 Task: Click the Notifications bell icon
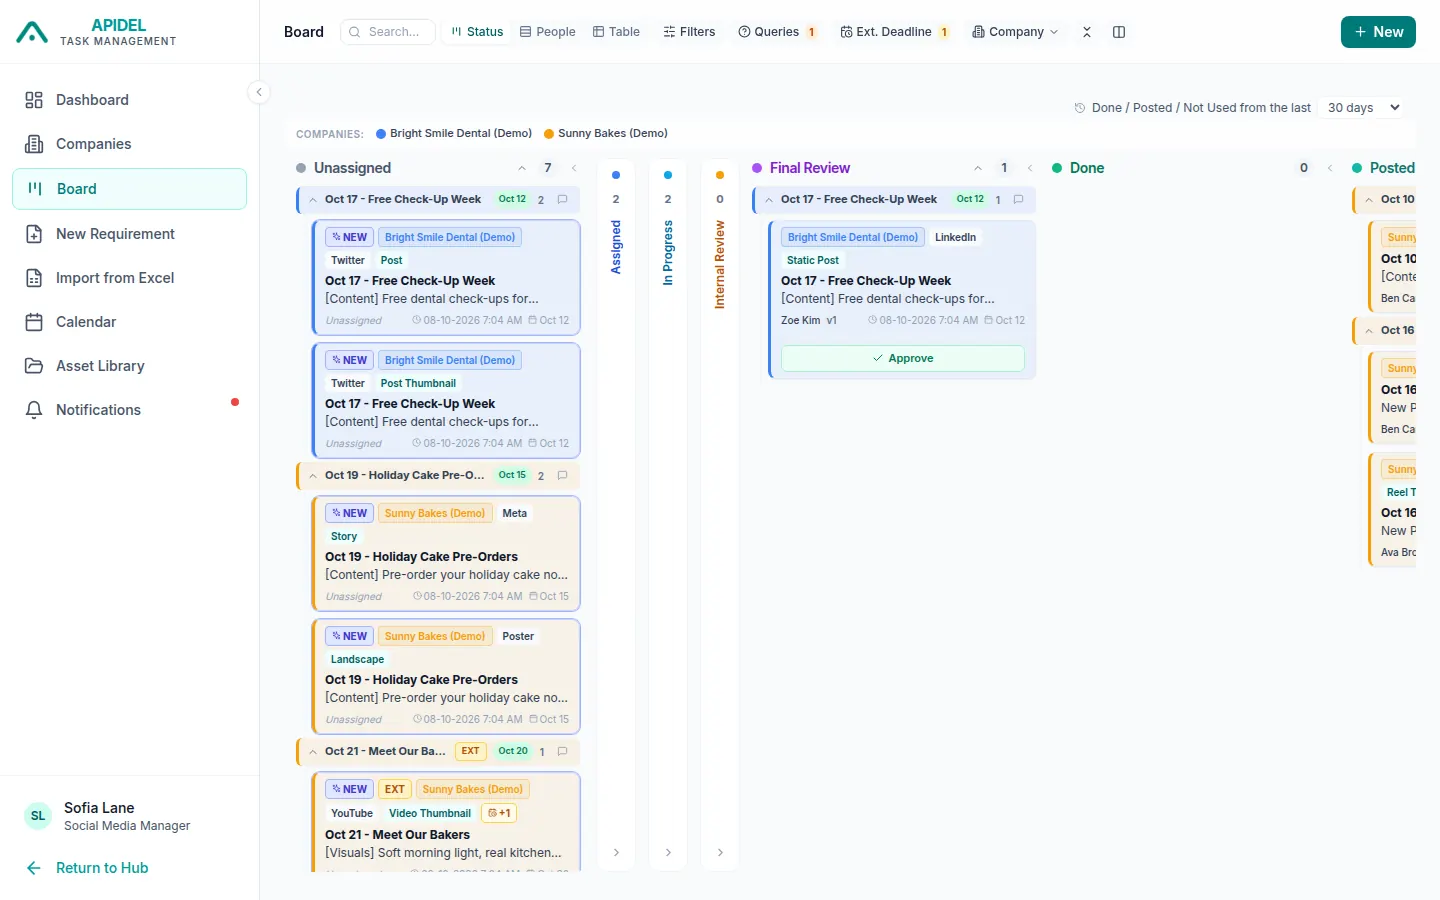34,410
